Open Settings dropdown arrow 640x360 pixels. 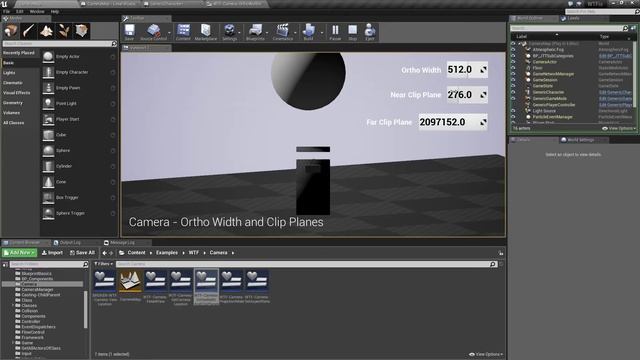click(240, 33)
